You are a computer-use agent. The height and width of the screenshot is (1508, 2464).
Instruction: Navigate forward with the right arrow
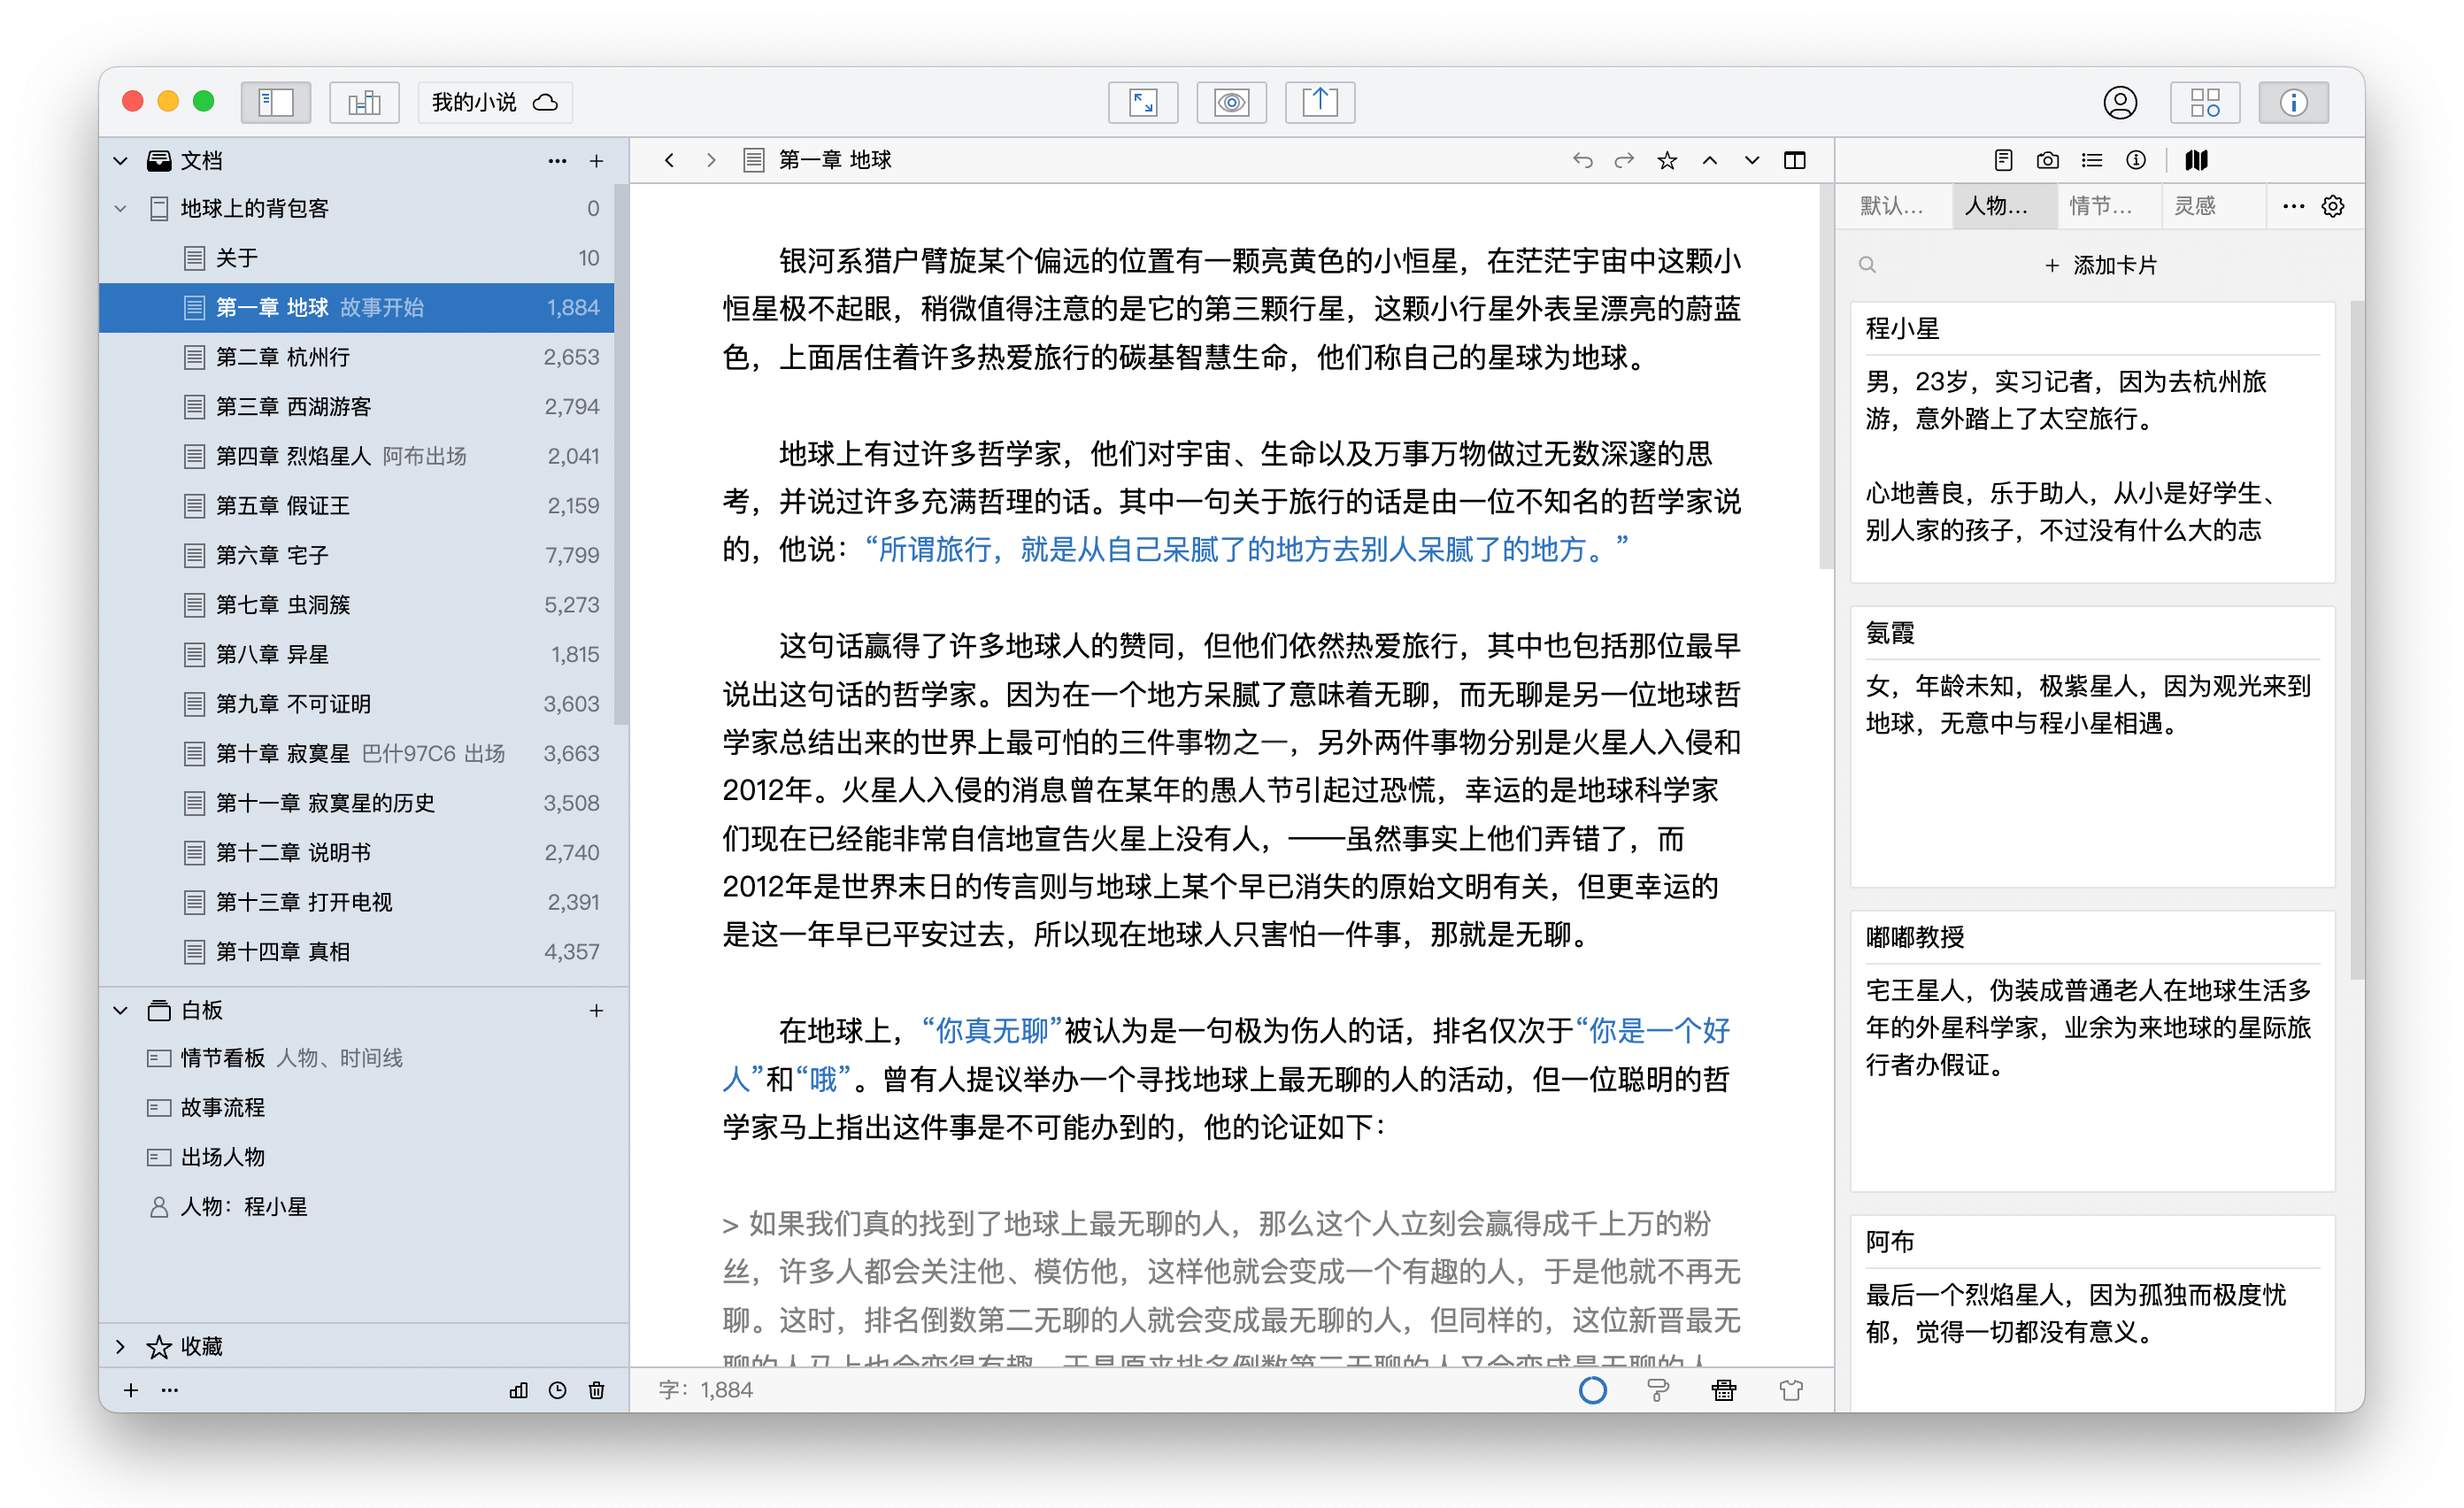click(x=711, y=160)
